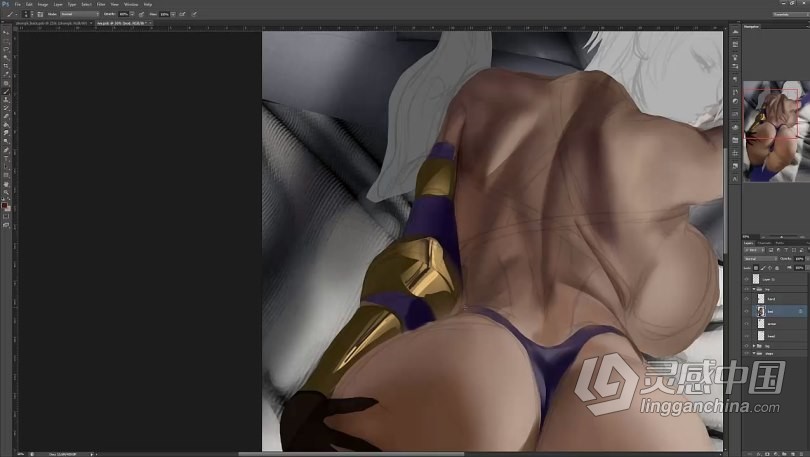This screenshot has height=457, width=810.
Task: Toggle visibility of the head layer
Action: click(746, 336)
